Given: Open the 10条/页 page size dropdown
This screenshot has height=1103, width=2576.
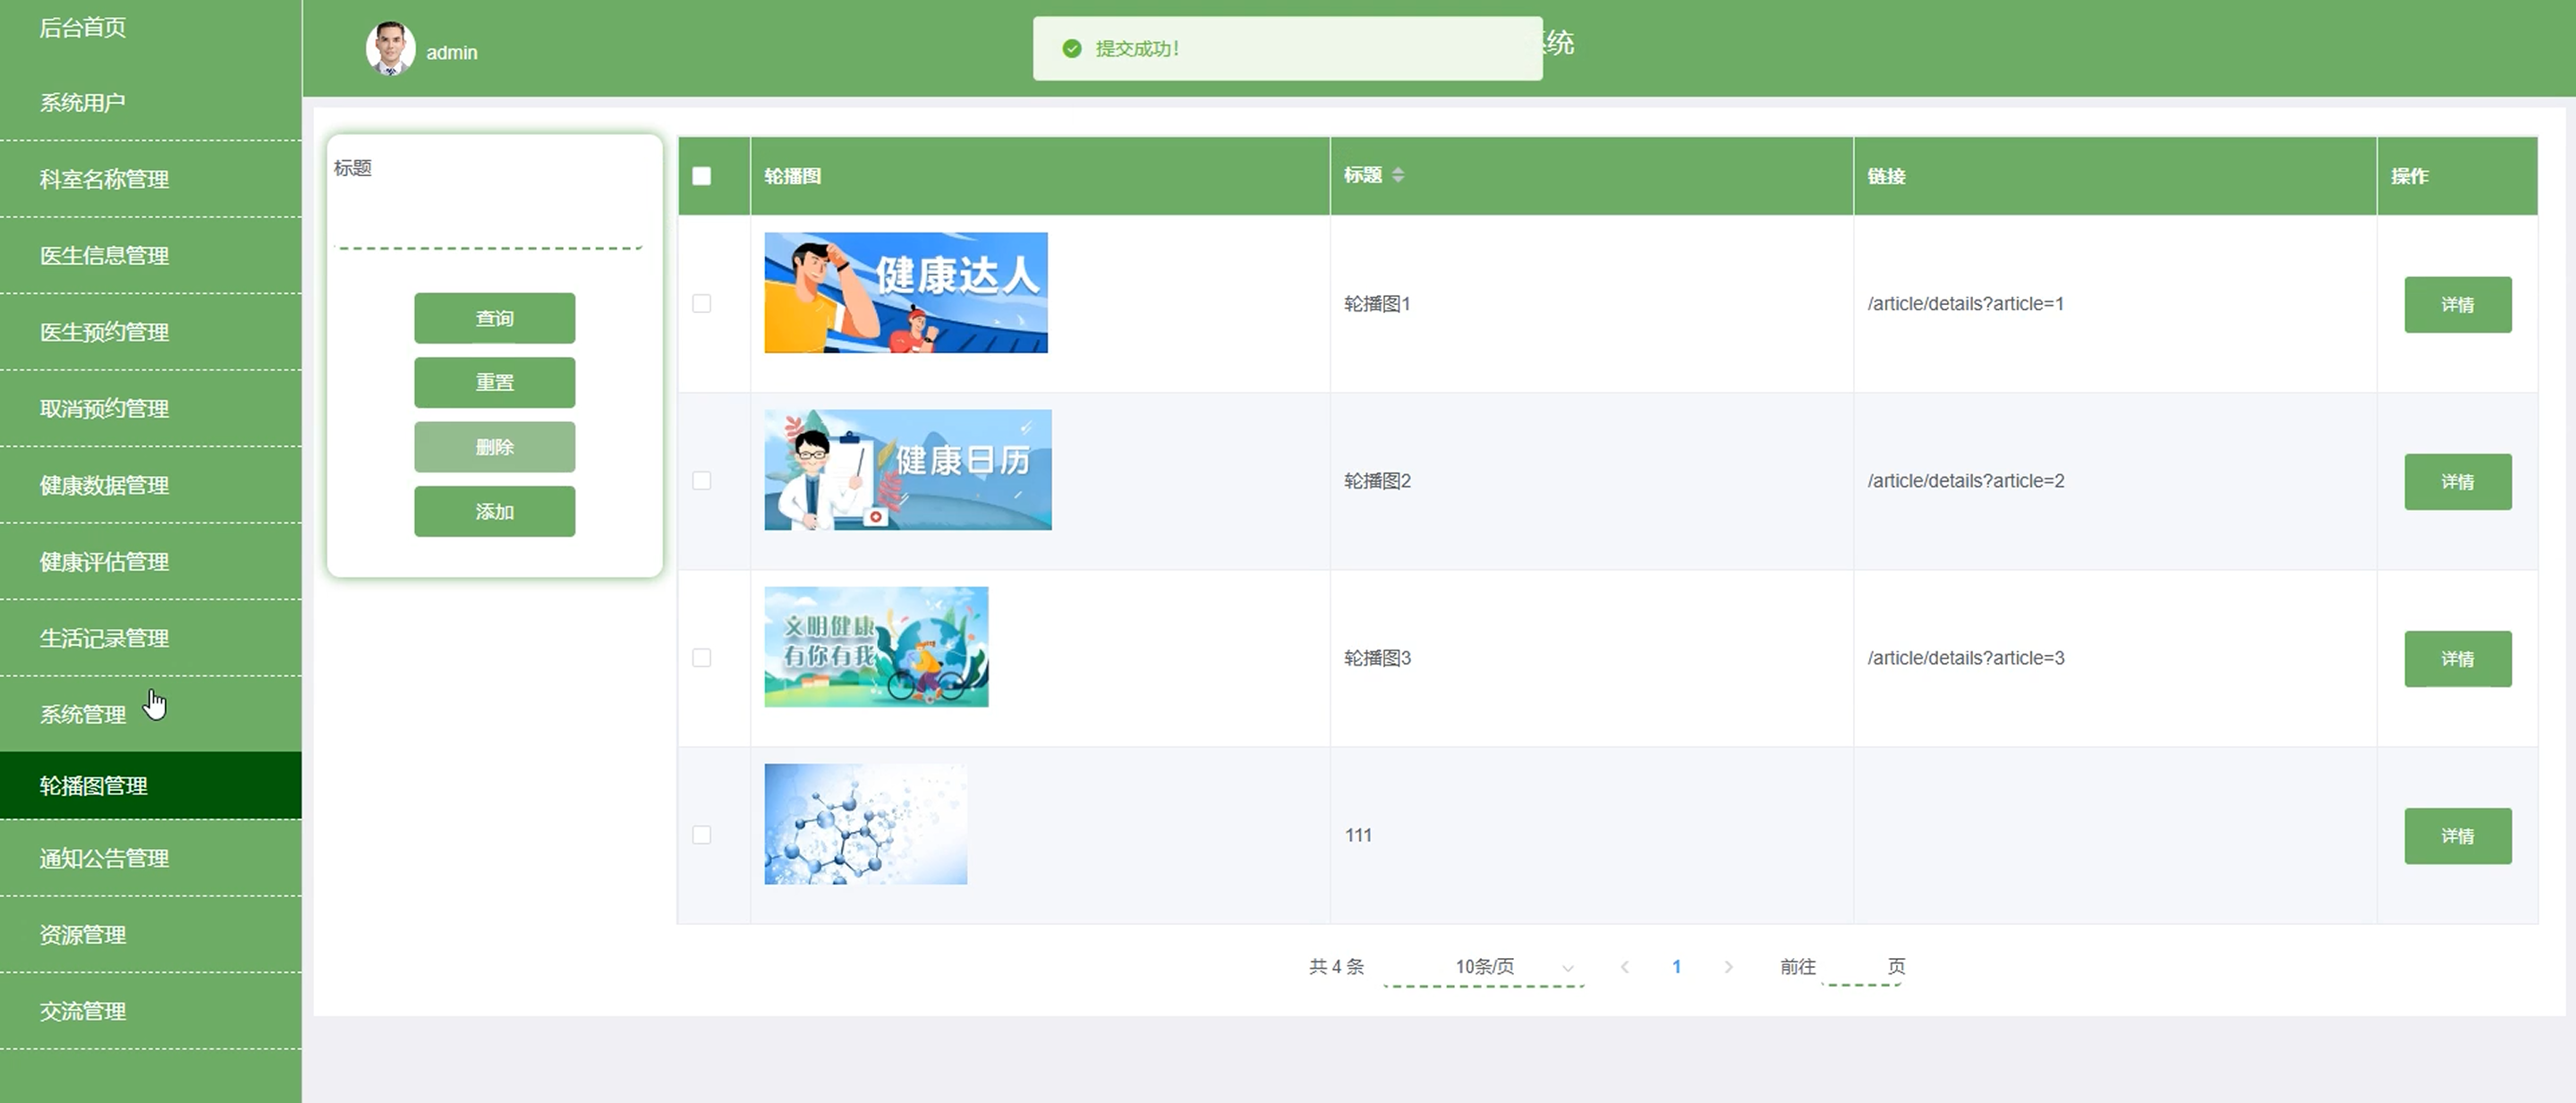Looking at the screenshot, I should tap(1484, 966).
